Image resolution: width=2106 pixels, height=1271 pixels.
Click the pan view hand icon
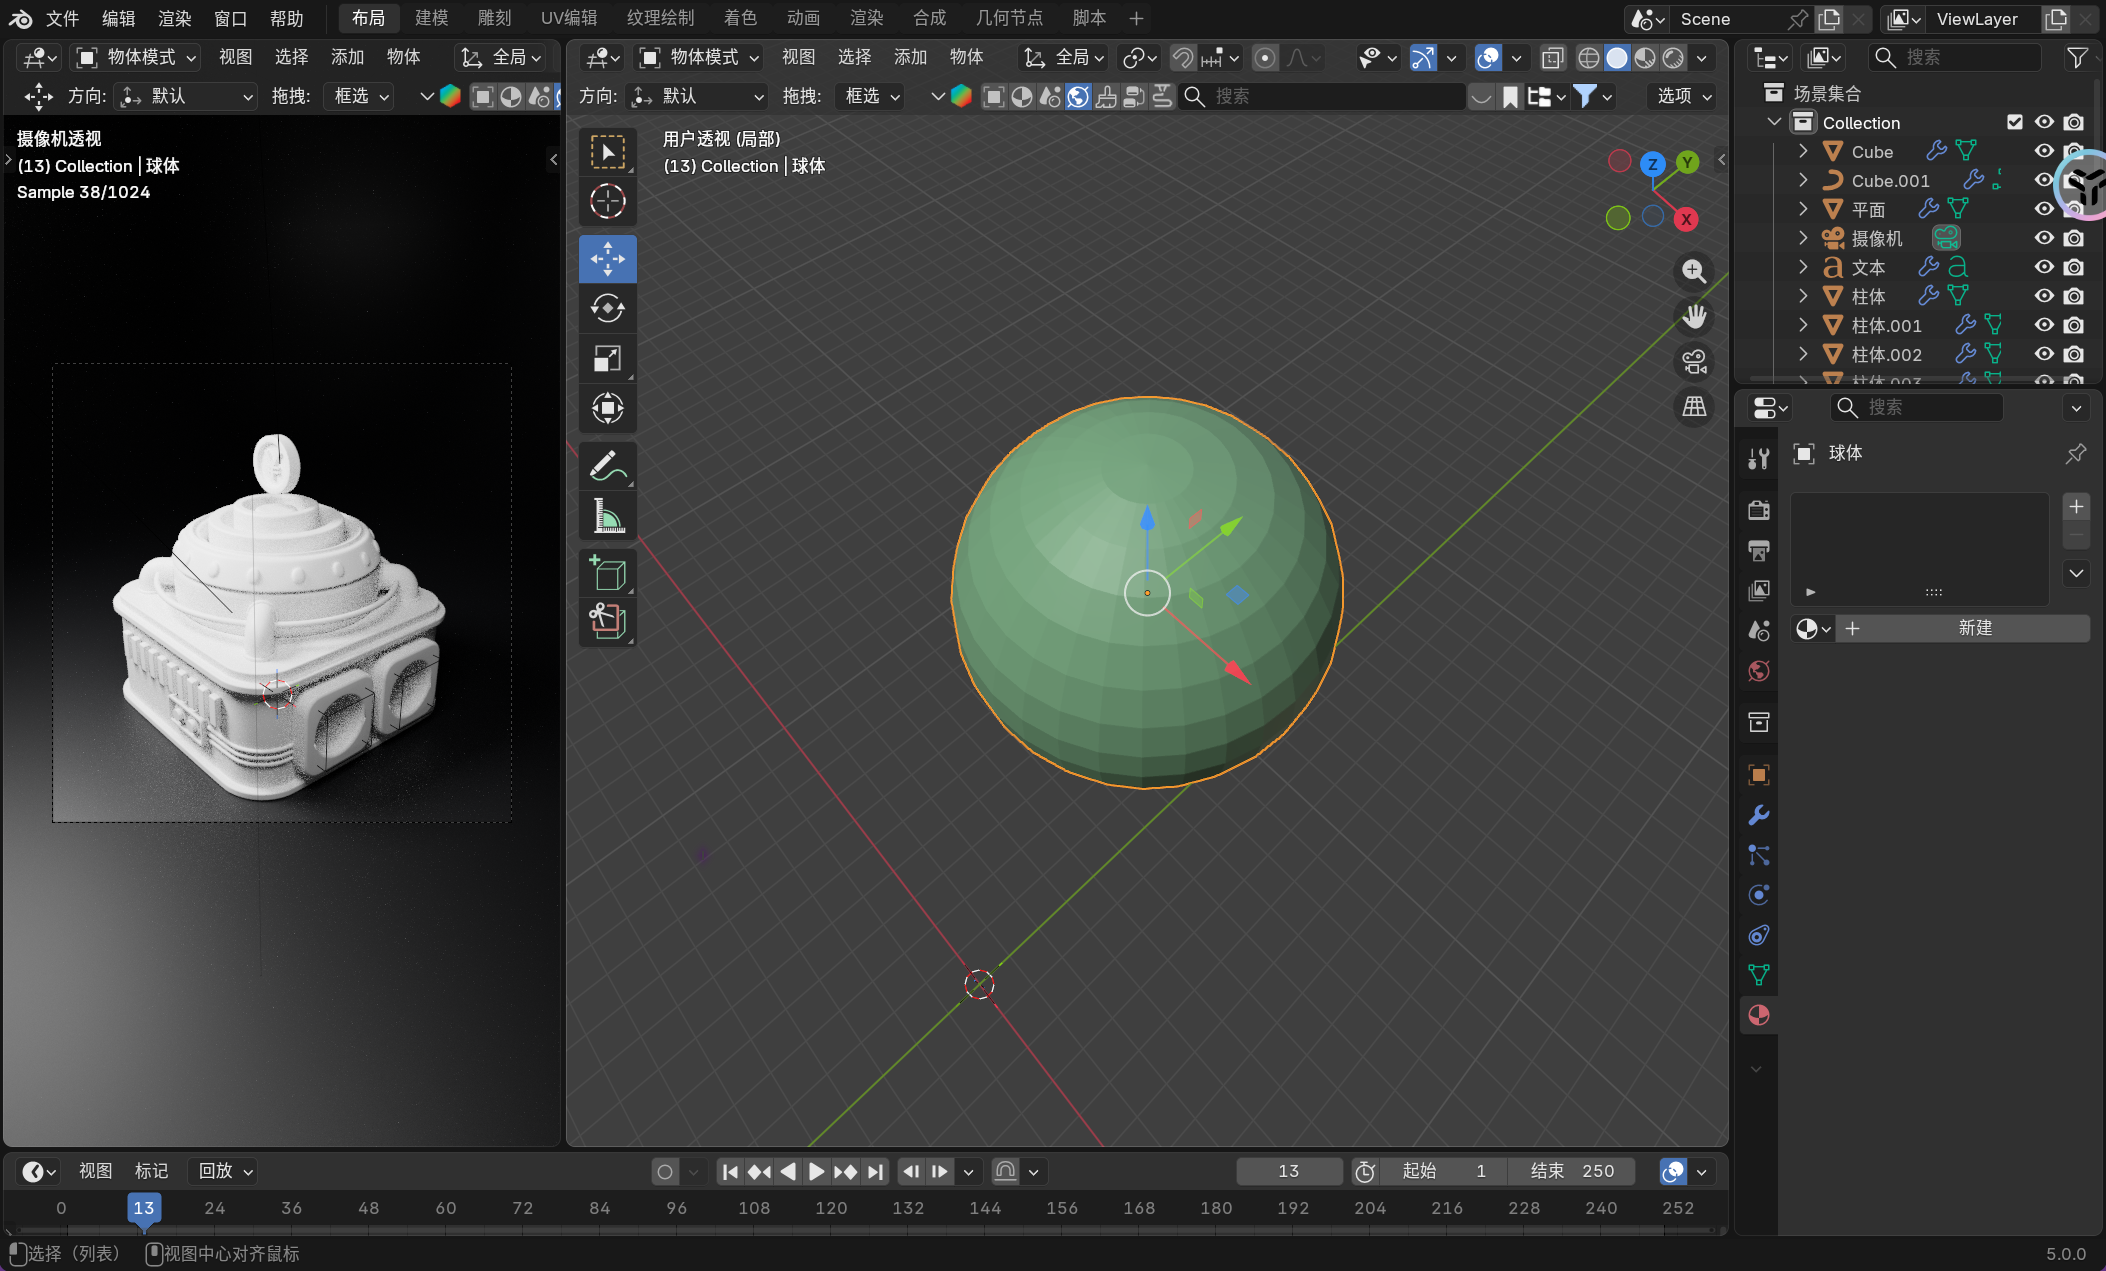1694,317
